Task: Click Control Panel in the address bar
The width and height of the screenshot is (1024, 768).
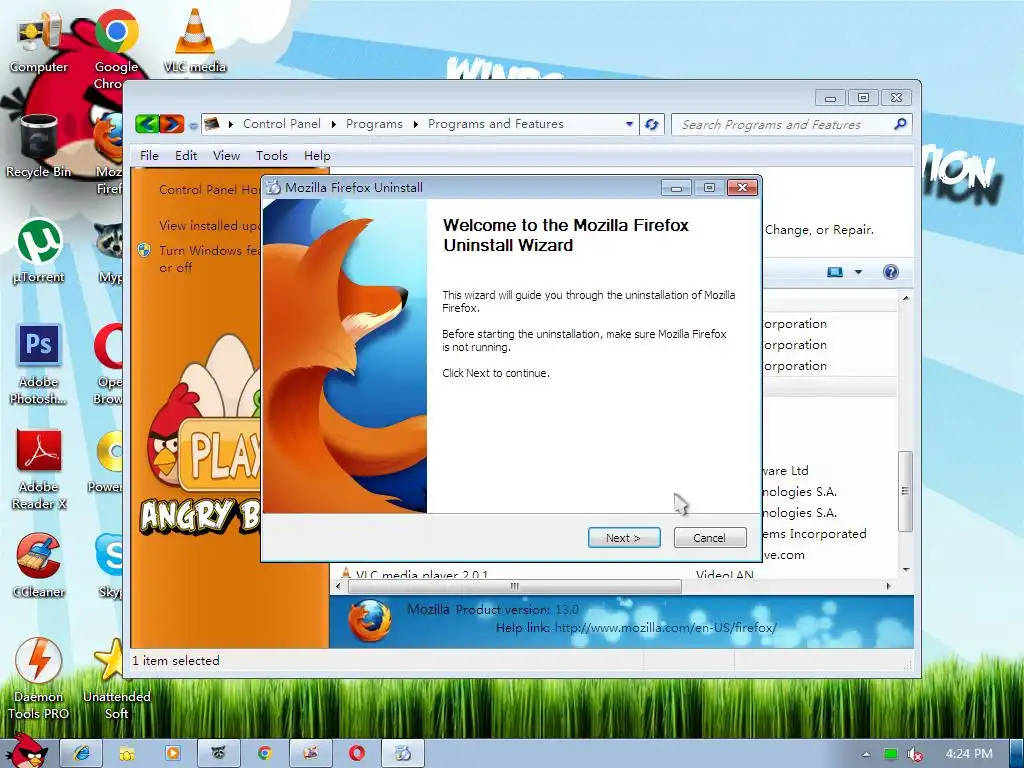Action: (x=281, y=123)
